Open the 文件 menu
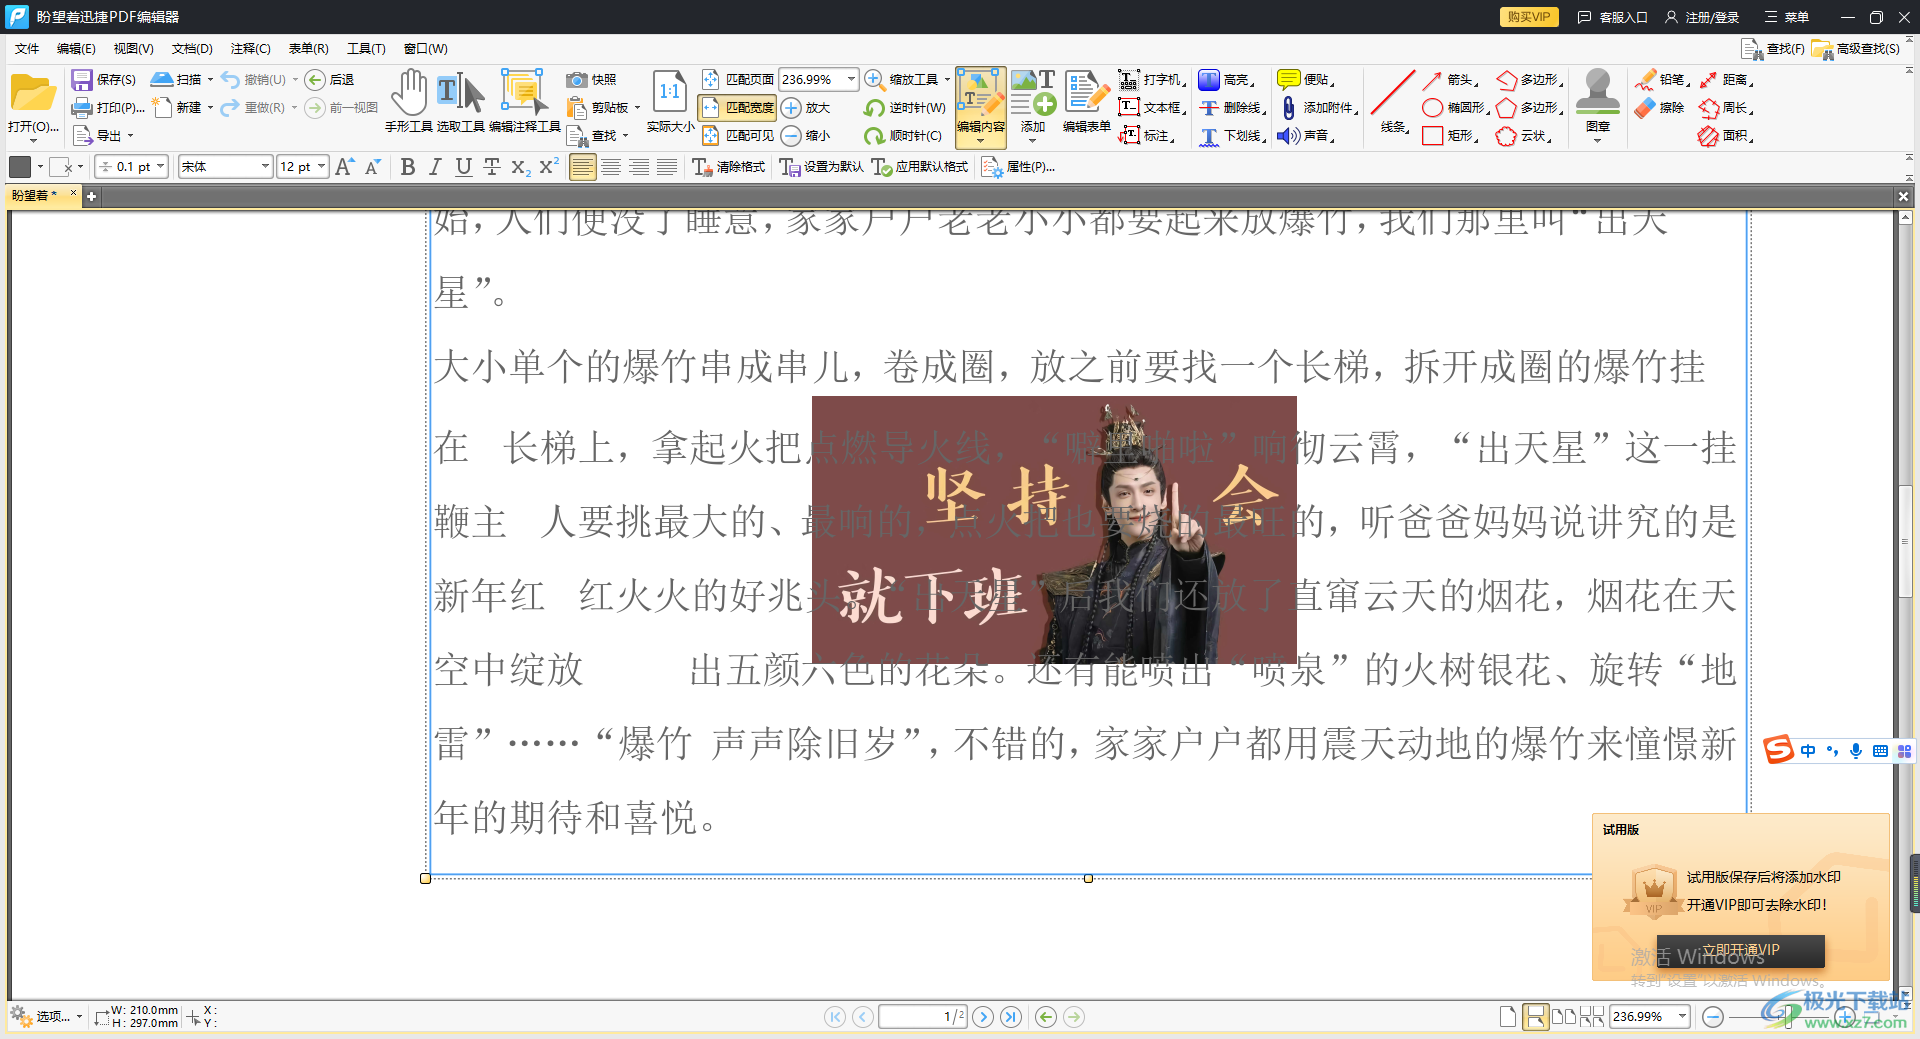This screenshot has height=1039, width=1920. tap(27, 48)
